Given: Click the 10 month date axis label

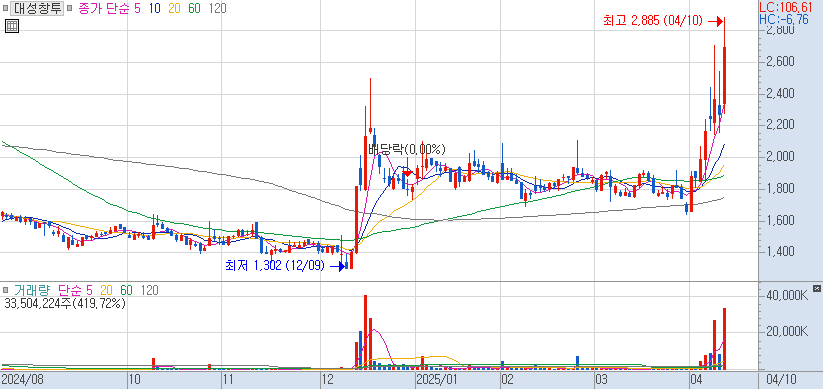Looking at the screenshot, I should click(x=136, y=379).
